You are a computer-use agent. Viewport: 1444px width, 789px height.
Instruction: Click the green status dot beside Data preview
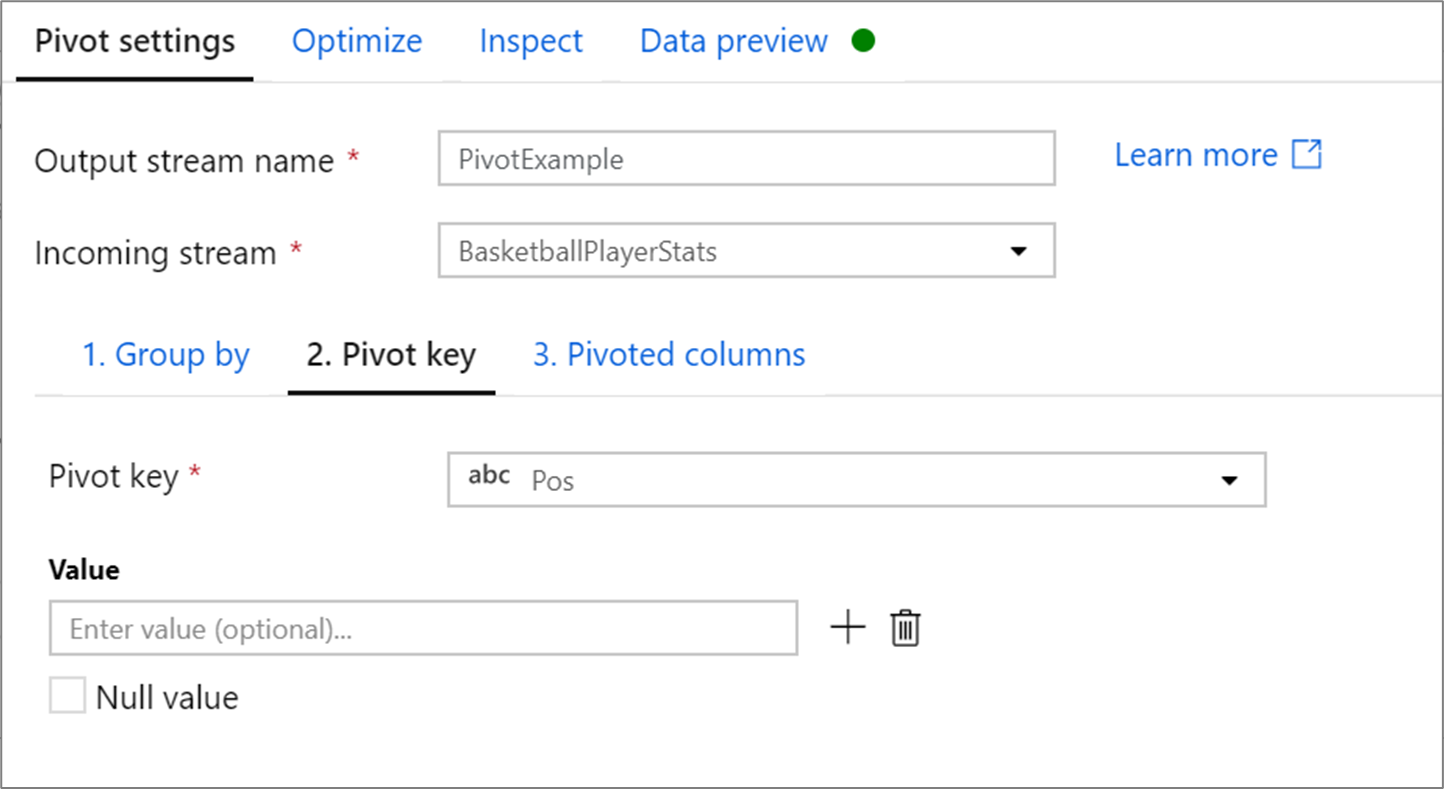pyautogui.click(x=863, y=40)
